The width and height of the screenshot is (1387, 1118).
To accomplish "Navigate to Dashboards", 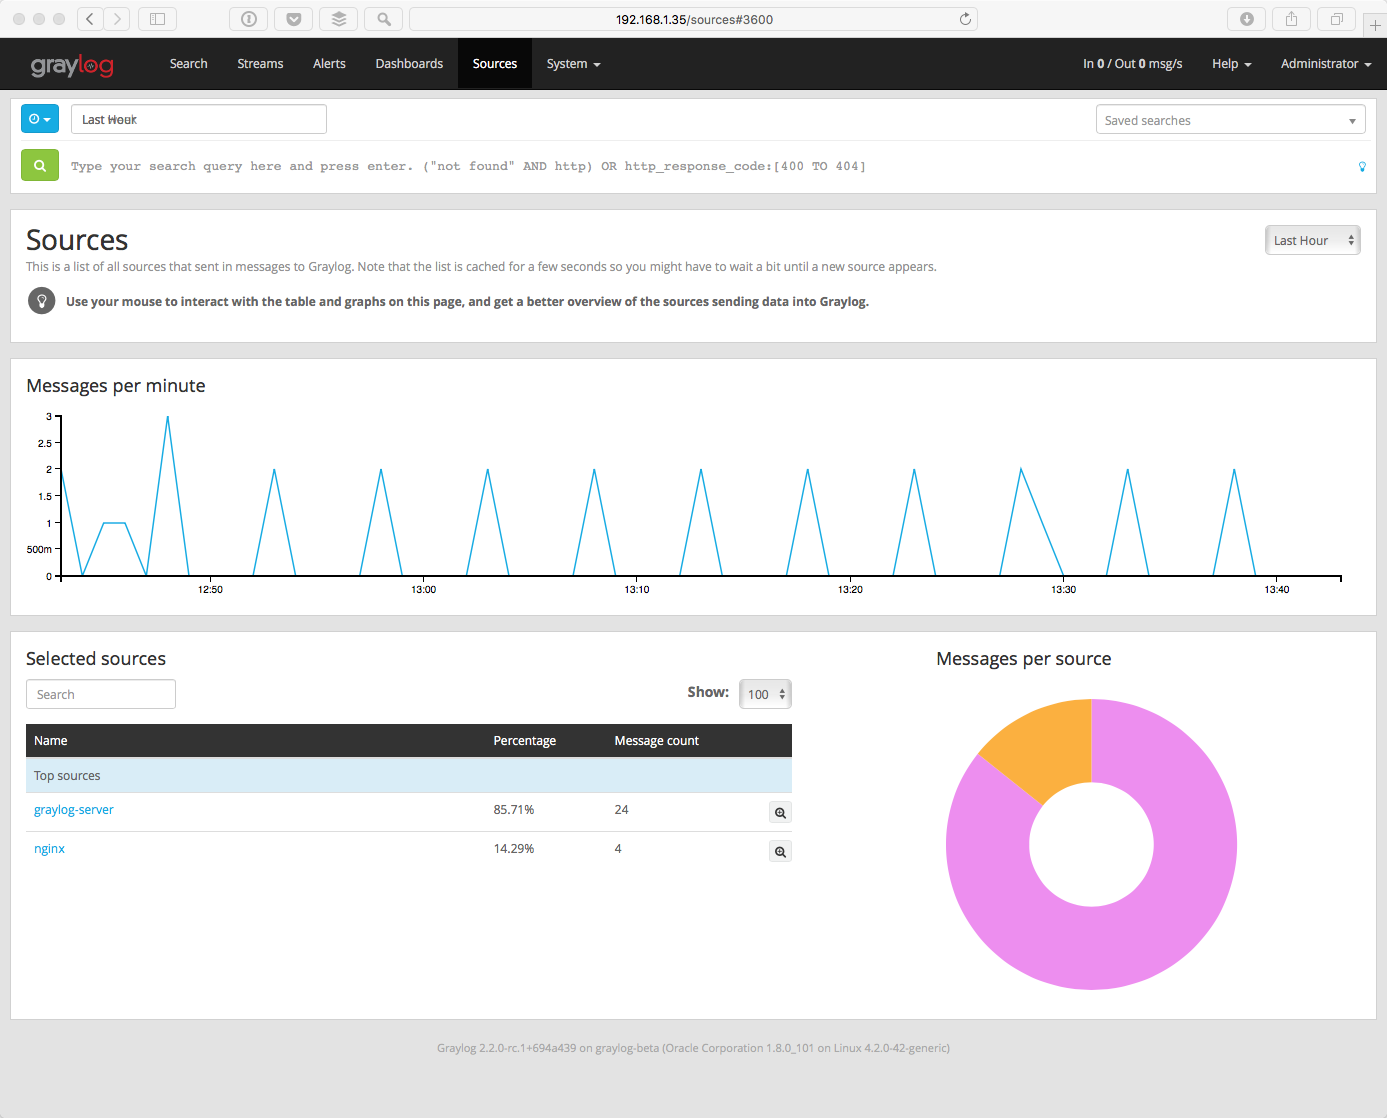I will (x=409, y=64).
